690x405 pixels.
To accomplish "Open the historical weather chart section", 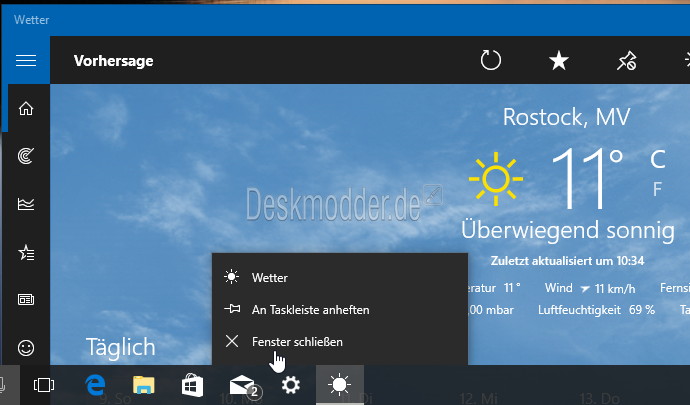I will coord(26,204).
